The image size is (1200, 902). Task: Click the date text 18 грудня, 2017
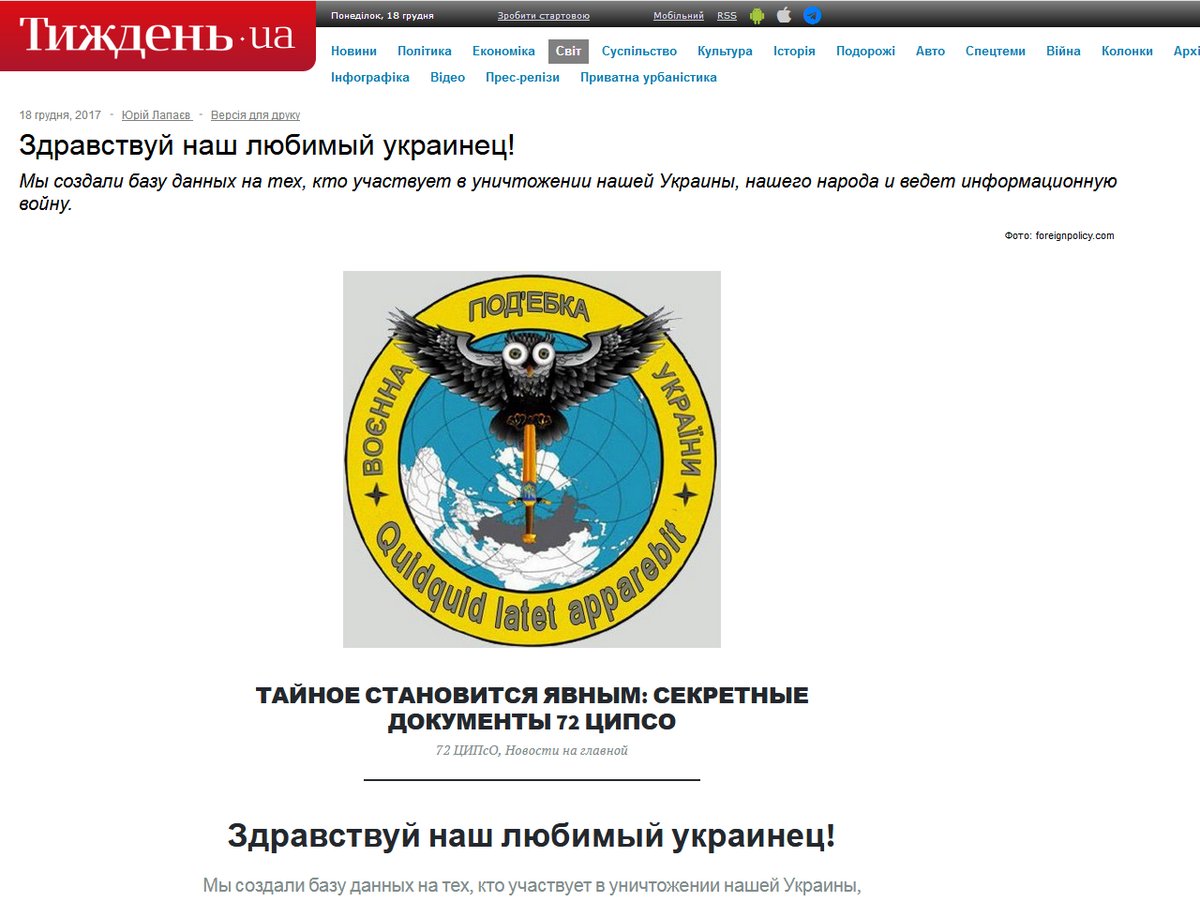60,115
